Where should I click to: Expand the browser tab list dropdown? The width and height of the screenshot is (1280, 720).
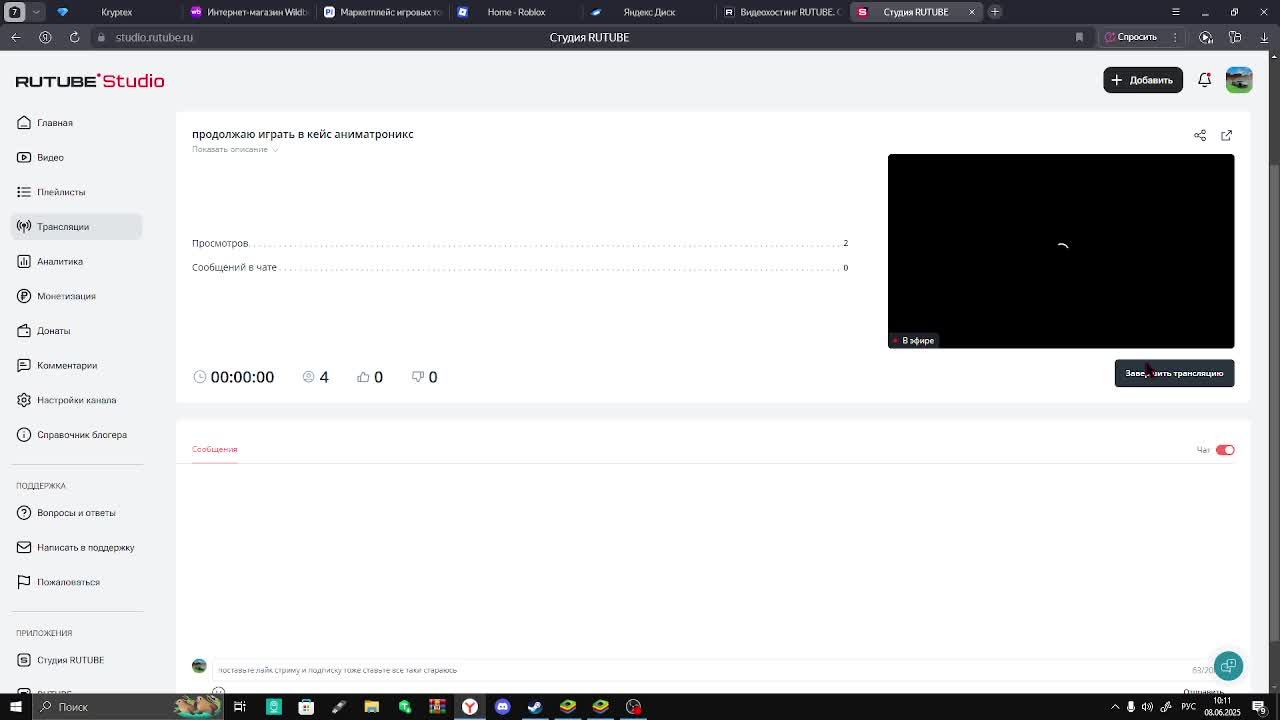click(36, 12)
